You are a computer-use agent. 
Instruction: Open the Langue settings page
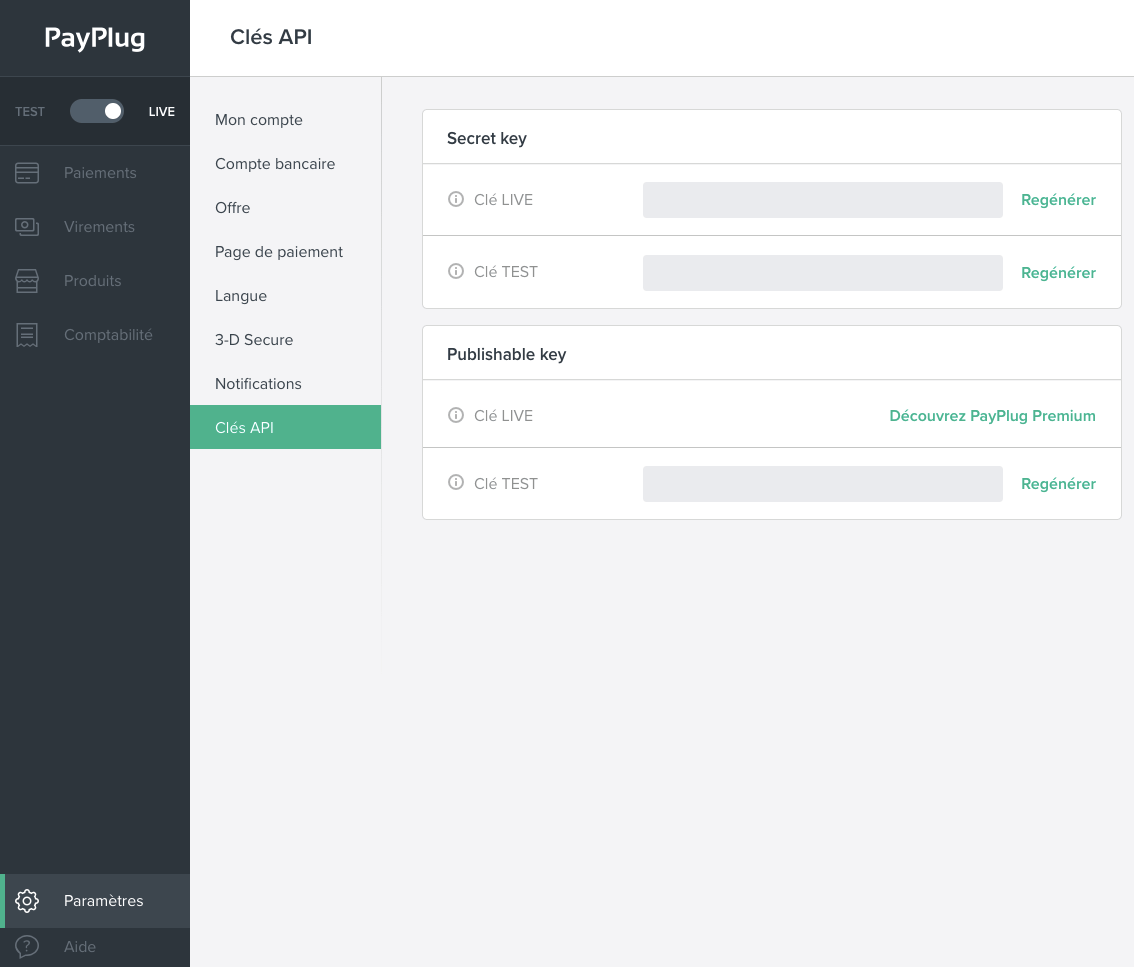pyautogui.click(x=241, y=295)
